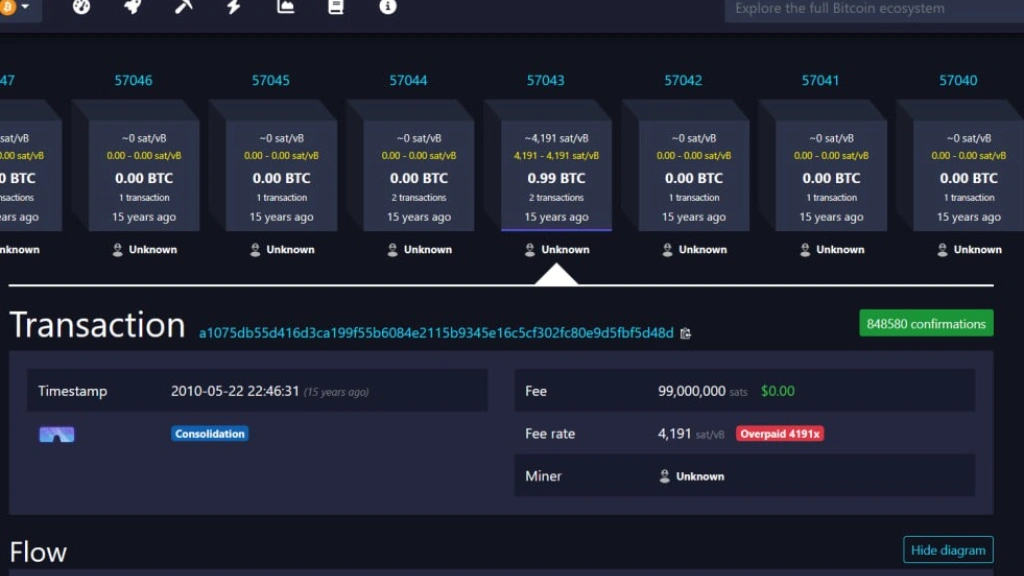Select block cube below 57044

point(419,175)
